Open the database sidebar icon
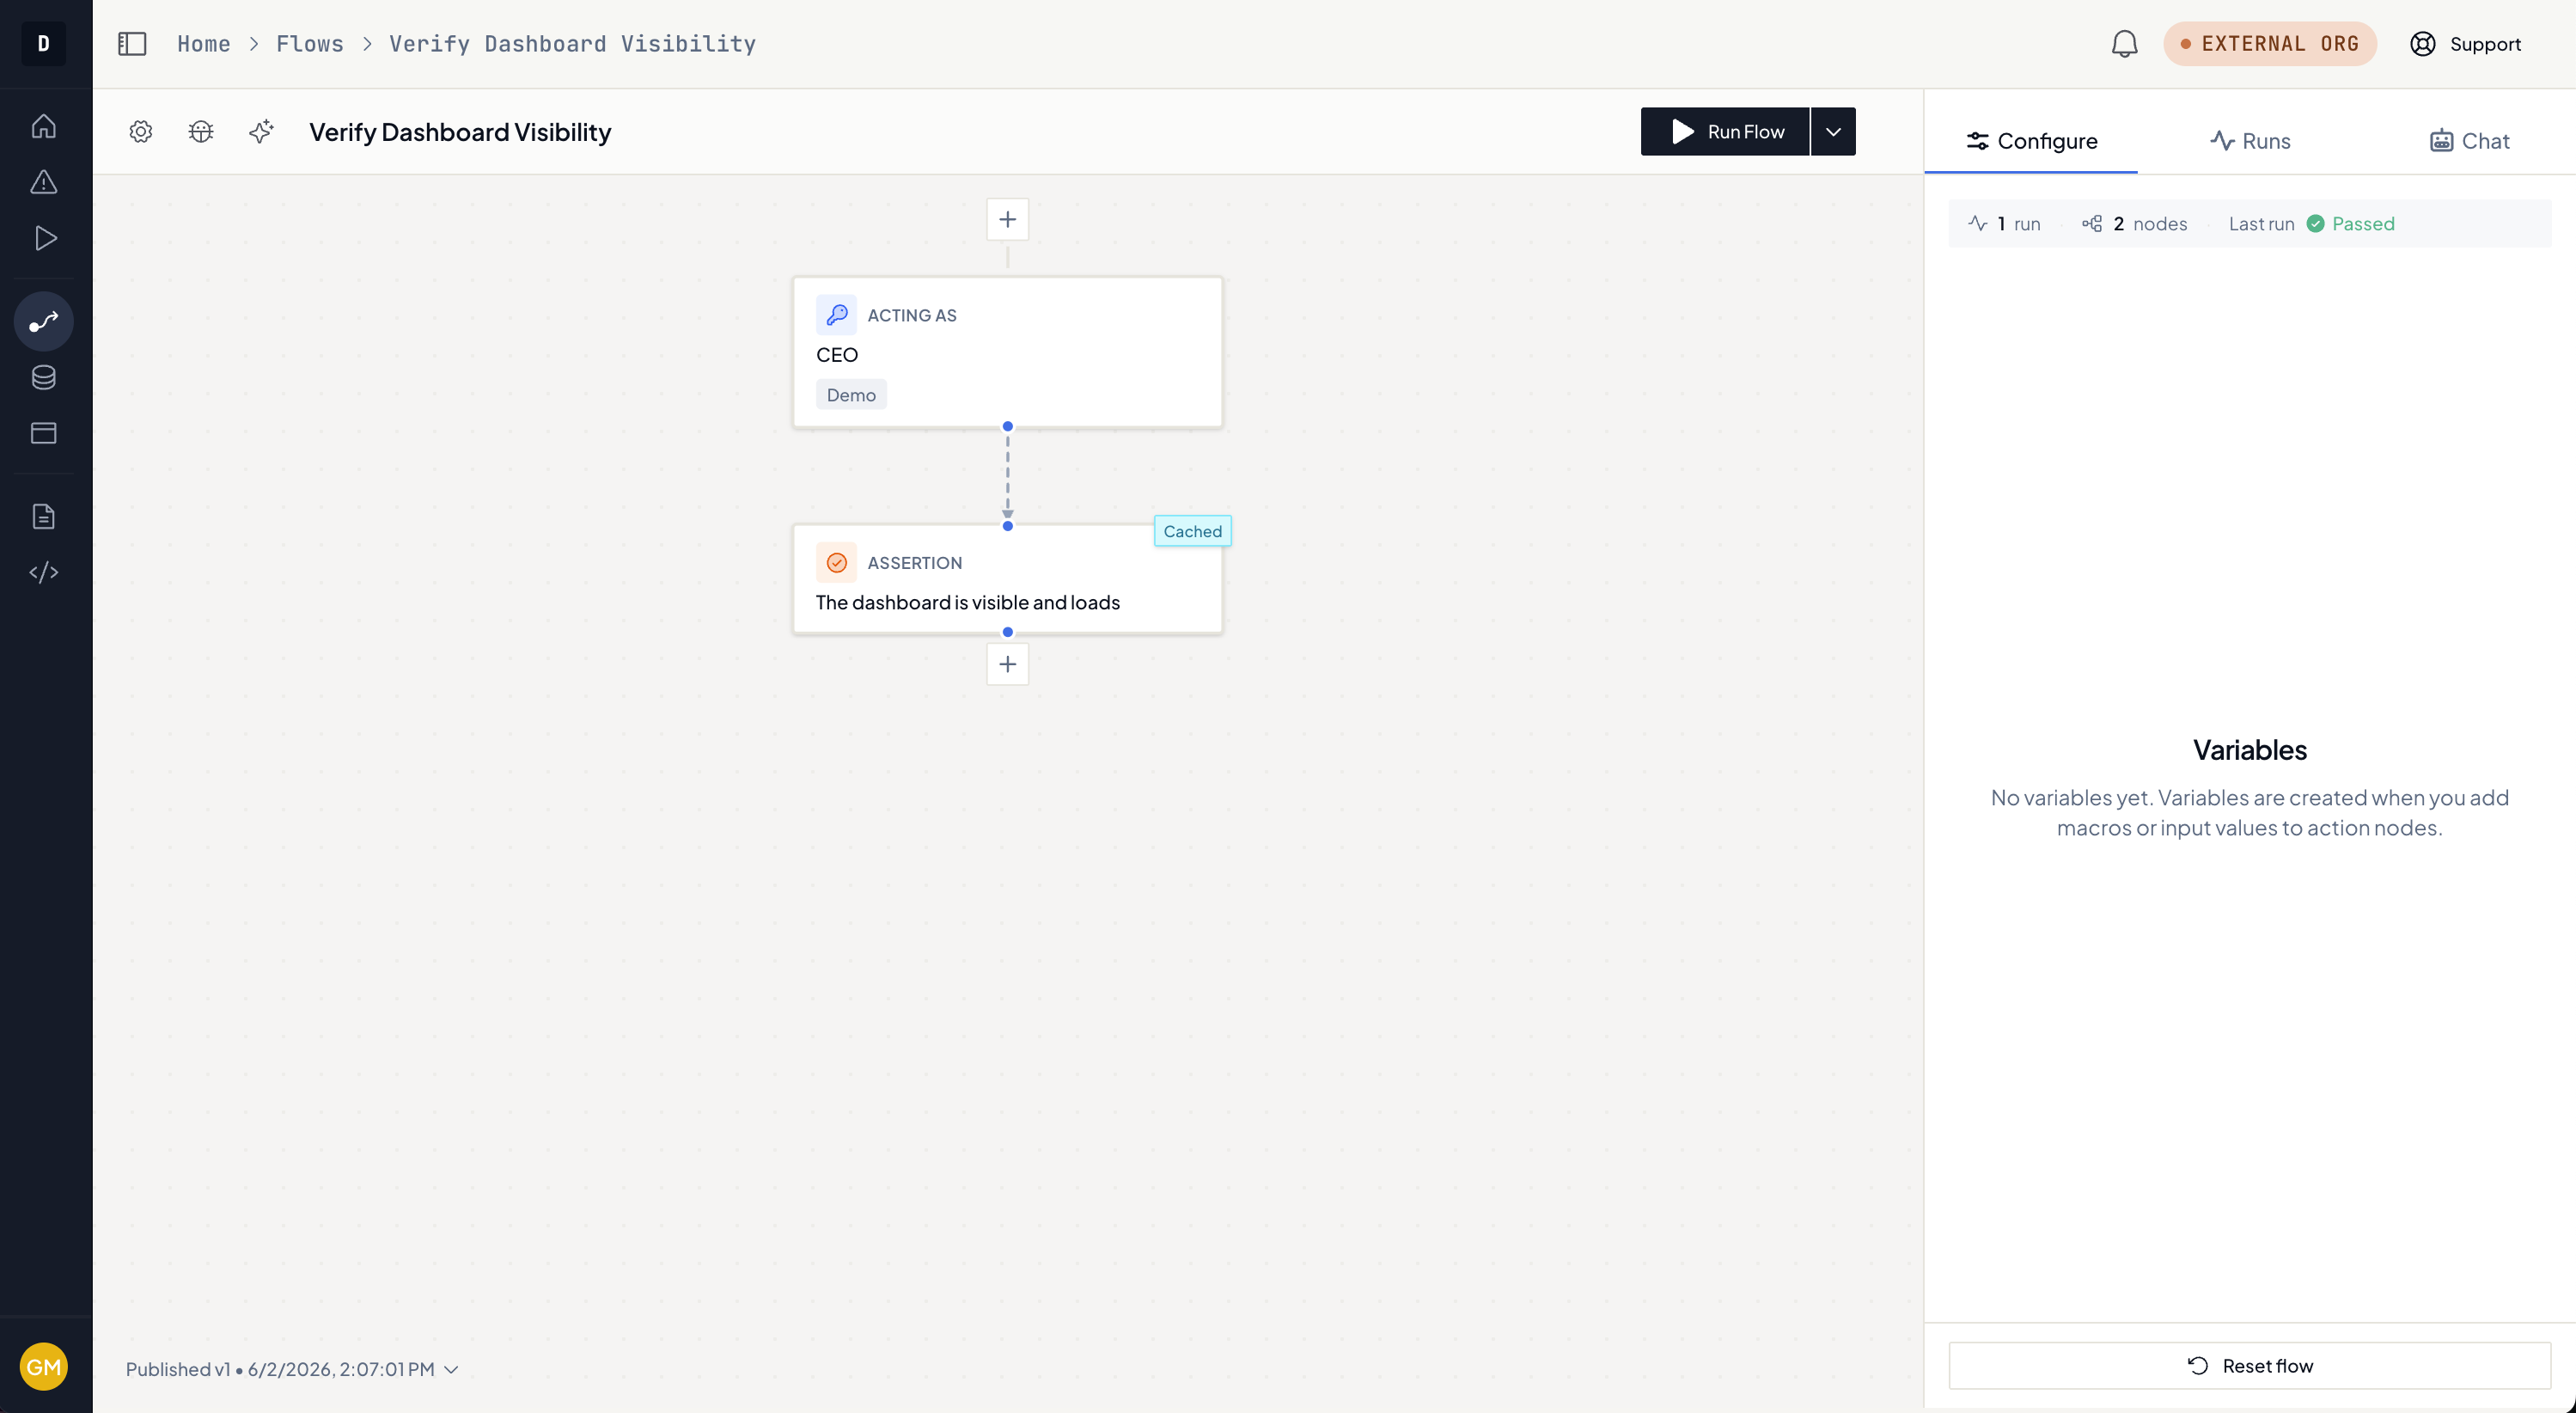The width and height of the screenshot is (2576, 1413). tap(44, 377)
